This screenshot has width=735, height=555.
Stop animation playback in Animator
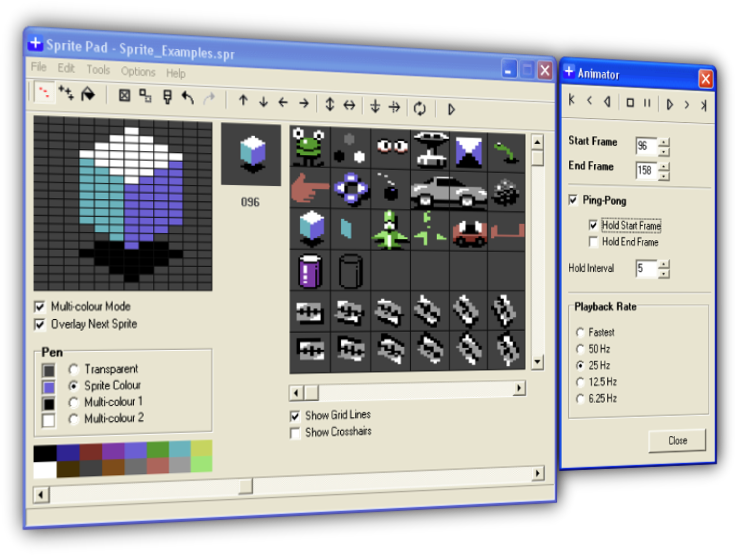pyautogui.click(x=630, y=102)
